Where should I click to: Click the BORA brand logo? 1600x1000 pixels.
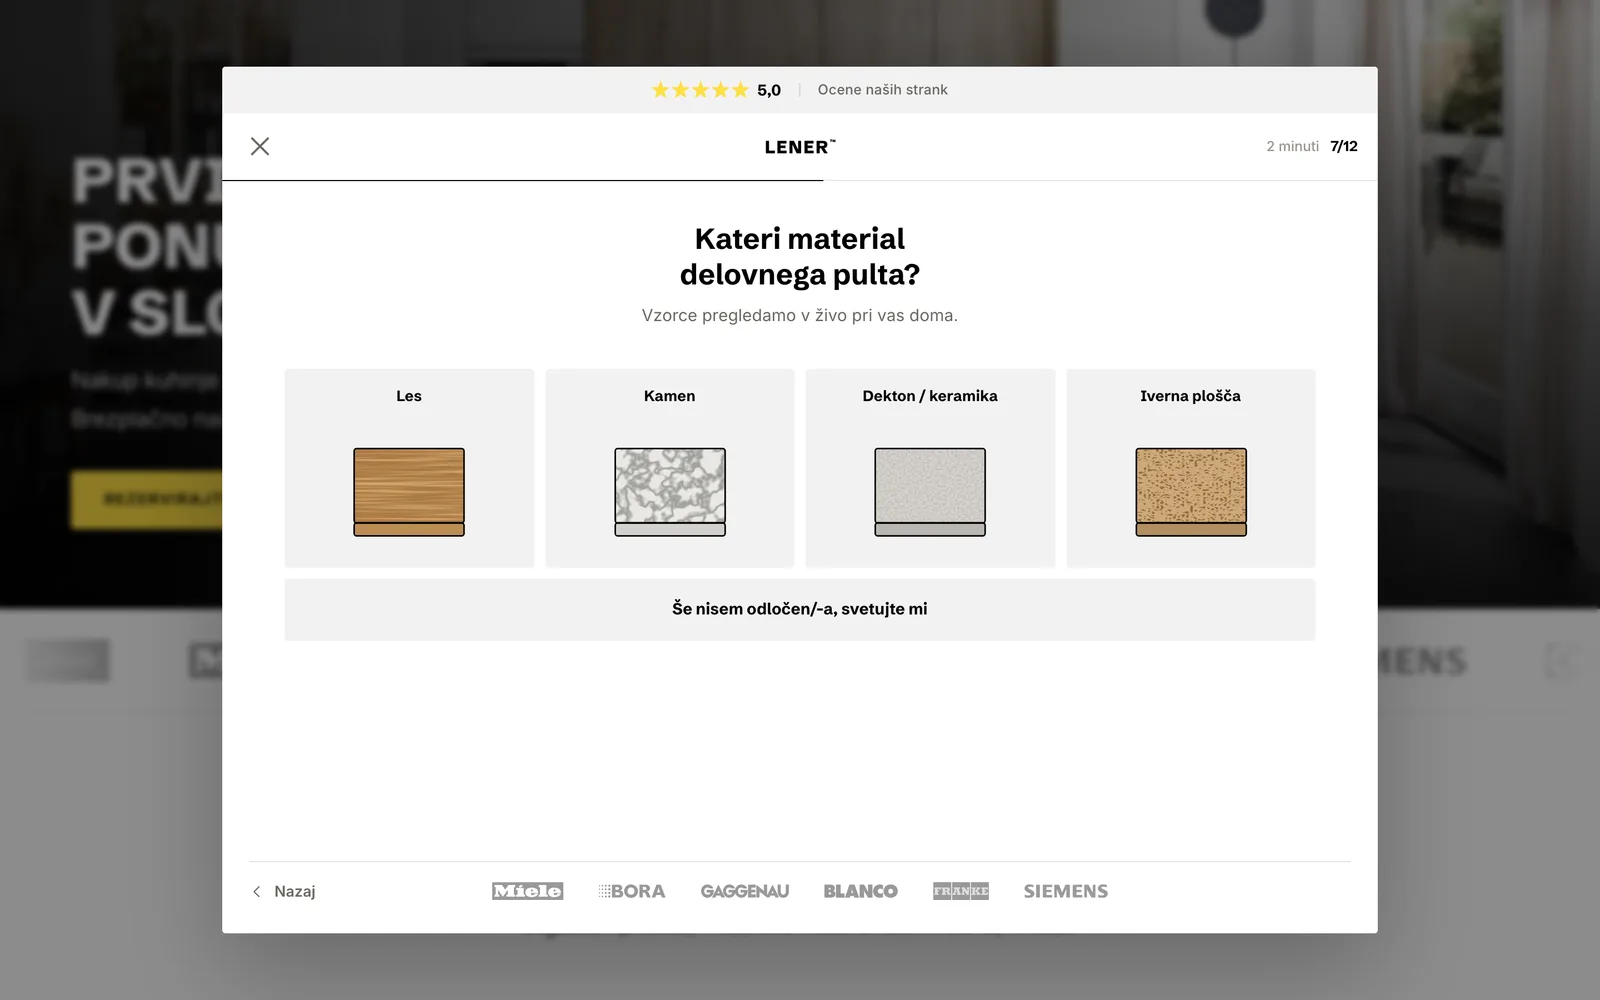(632, 891)
